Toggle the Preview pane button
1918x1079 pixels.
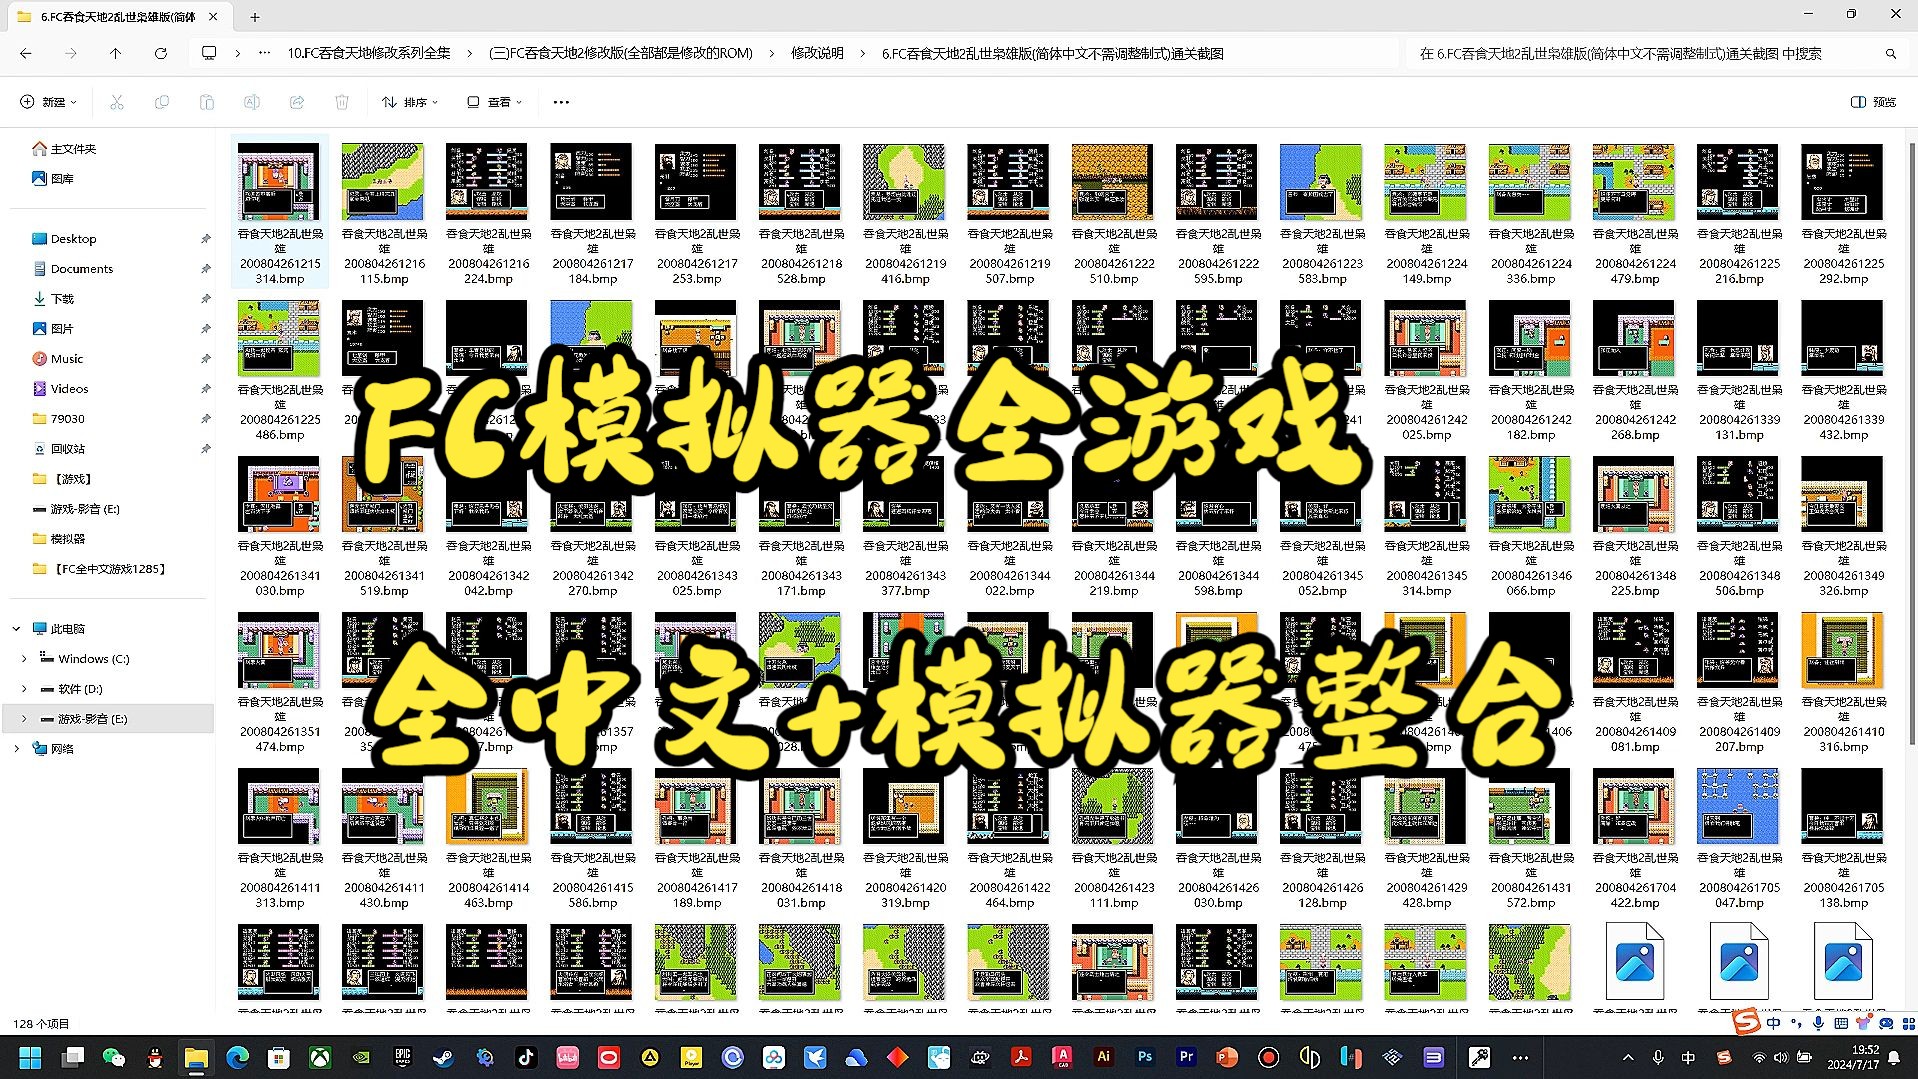[x=1874, y=102]
